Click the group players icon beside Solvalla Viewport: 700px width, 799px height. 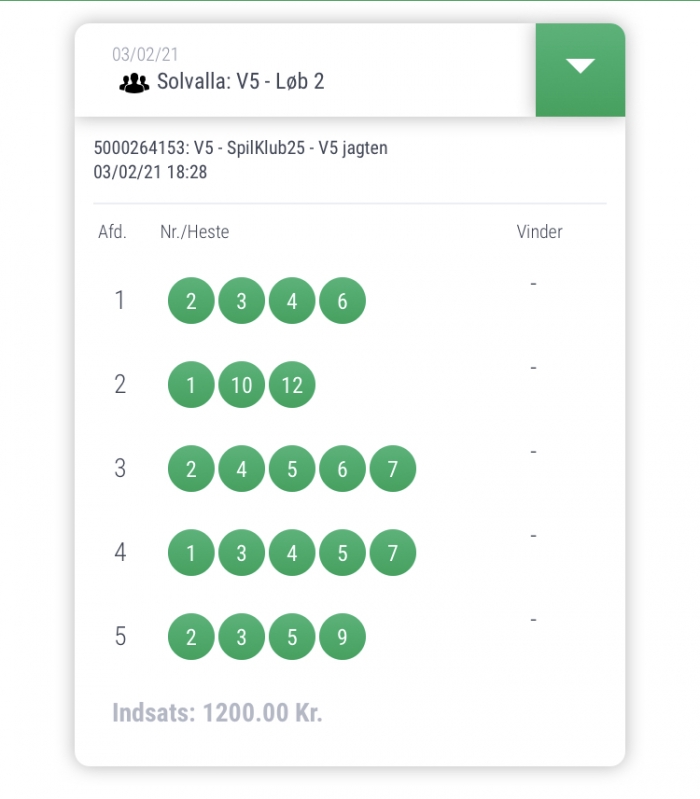point(134,83)
